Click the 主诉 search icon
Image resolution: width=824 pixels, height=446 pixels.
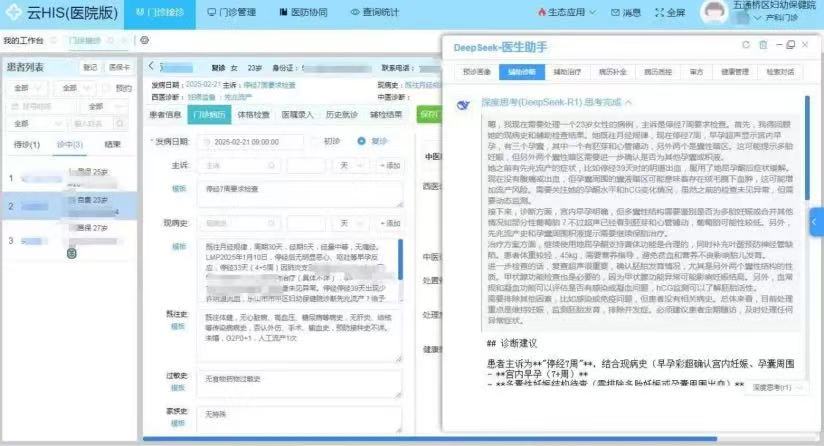(271, 165)
